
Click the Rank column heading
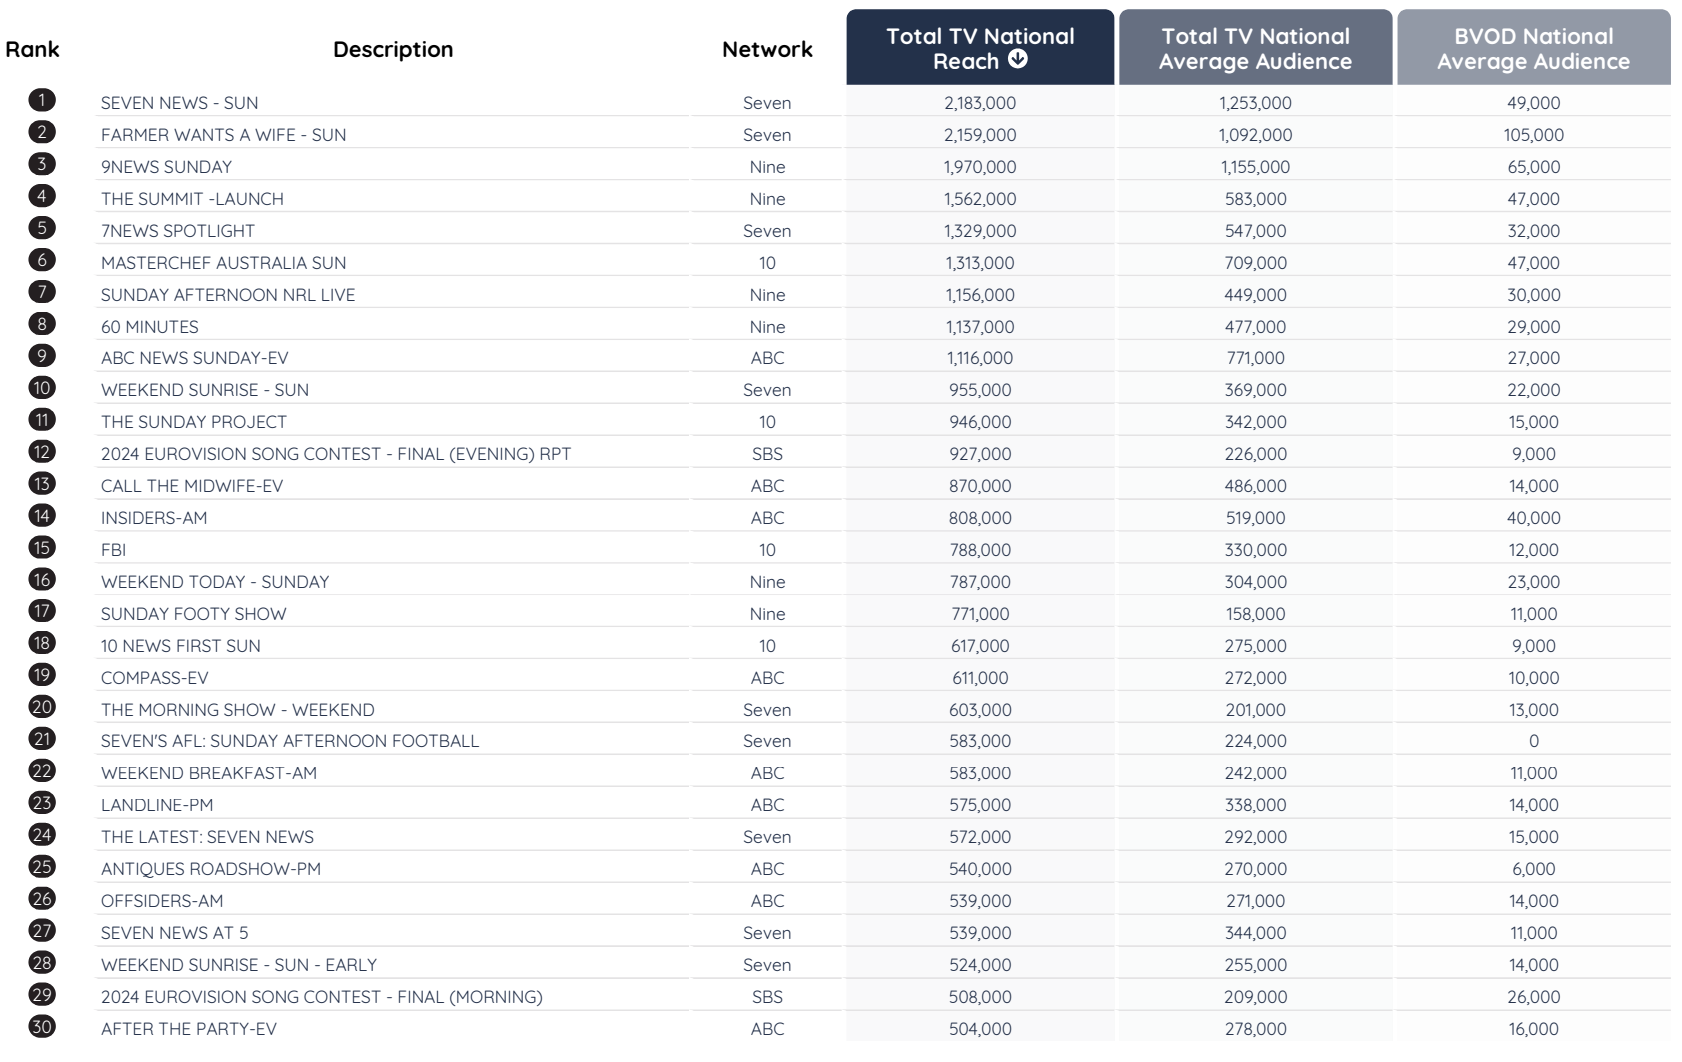coord(32,49)
